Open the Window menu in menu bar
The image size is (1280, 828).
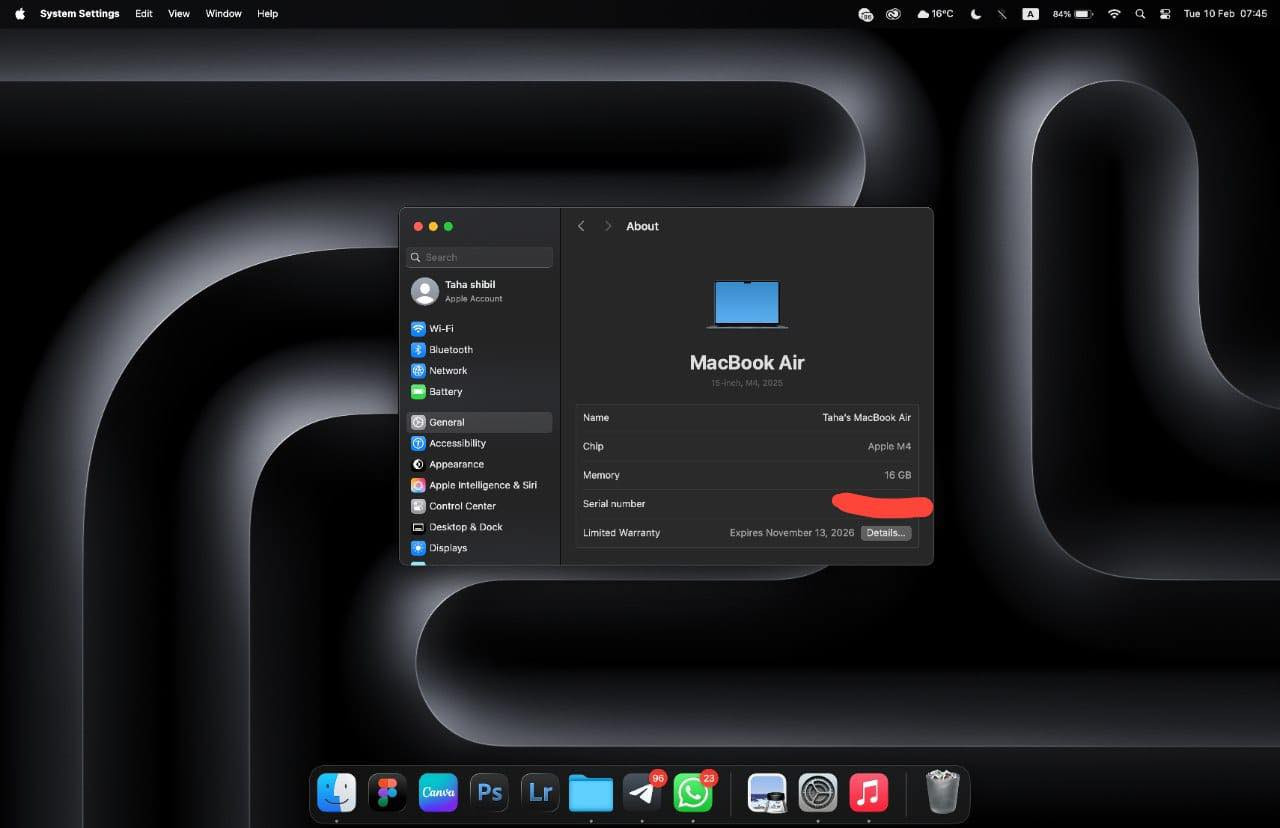(x=223, y=14)
